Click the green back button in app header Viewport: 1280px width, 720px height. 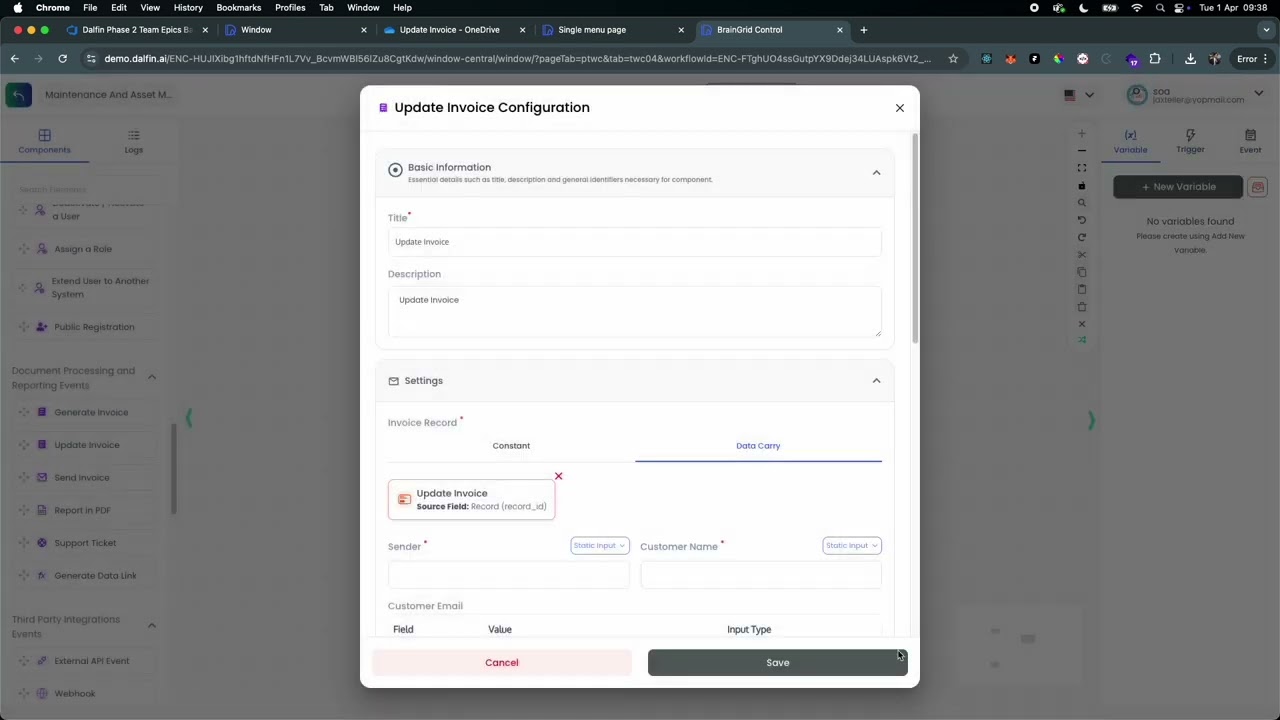pos(18,95)
